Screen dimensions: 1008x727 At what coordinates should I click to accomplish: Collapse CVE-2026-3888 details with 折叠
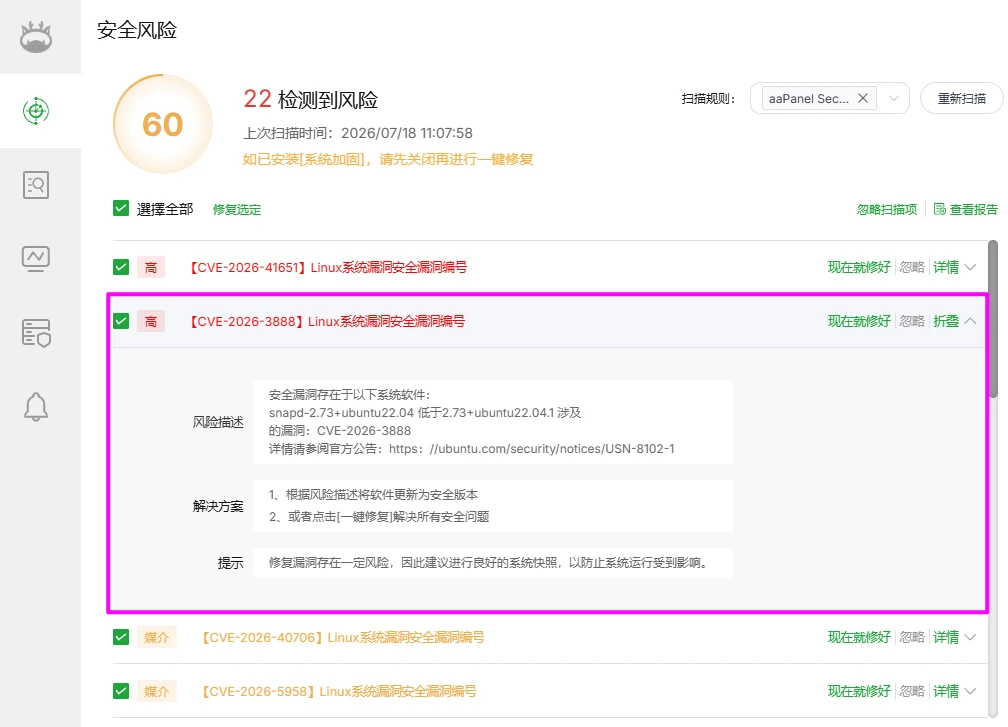(955, 321)
